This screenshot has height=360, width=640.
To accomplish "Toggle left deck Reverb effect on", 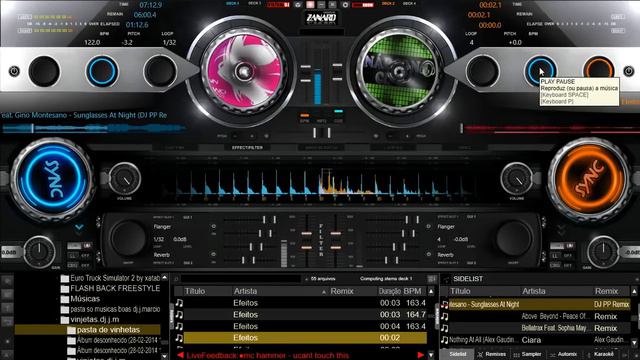I will 213,254.
